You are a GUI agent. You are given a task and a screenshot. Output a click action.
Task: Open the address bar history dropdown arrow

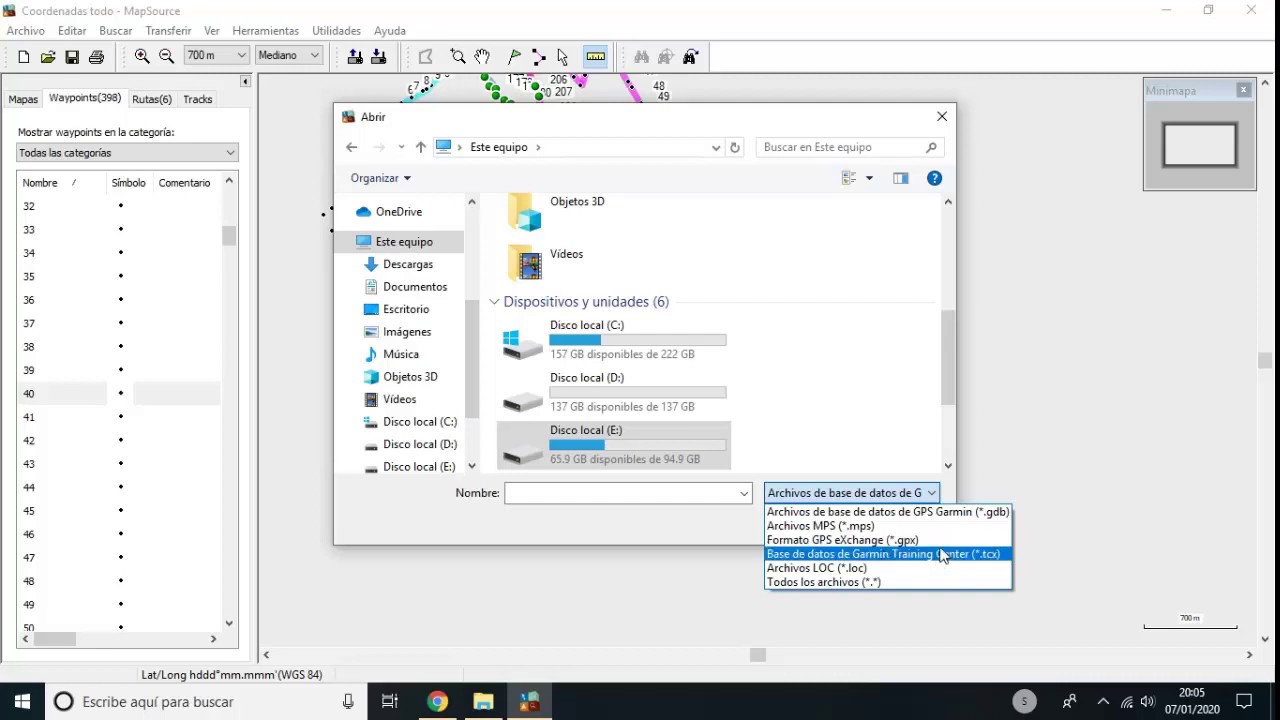pos(716,147)
